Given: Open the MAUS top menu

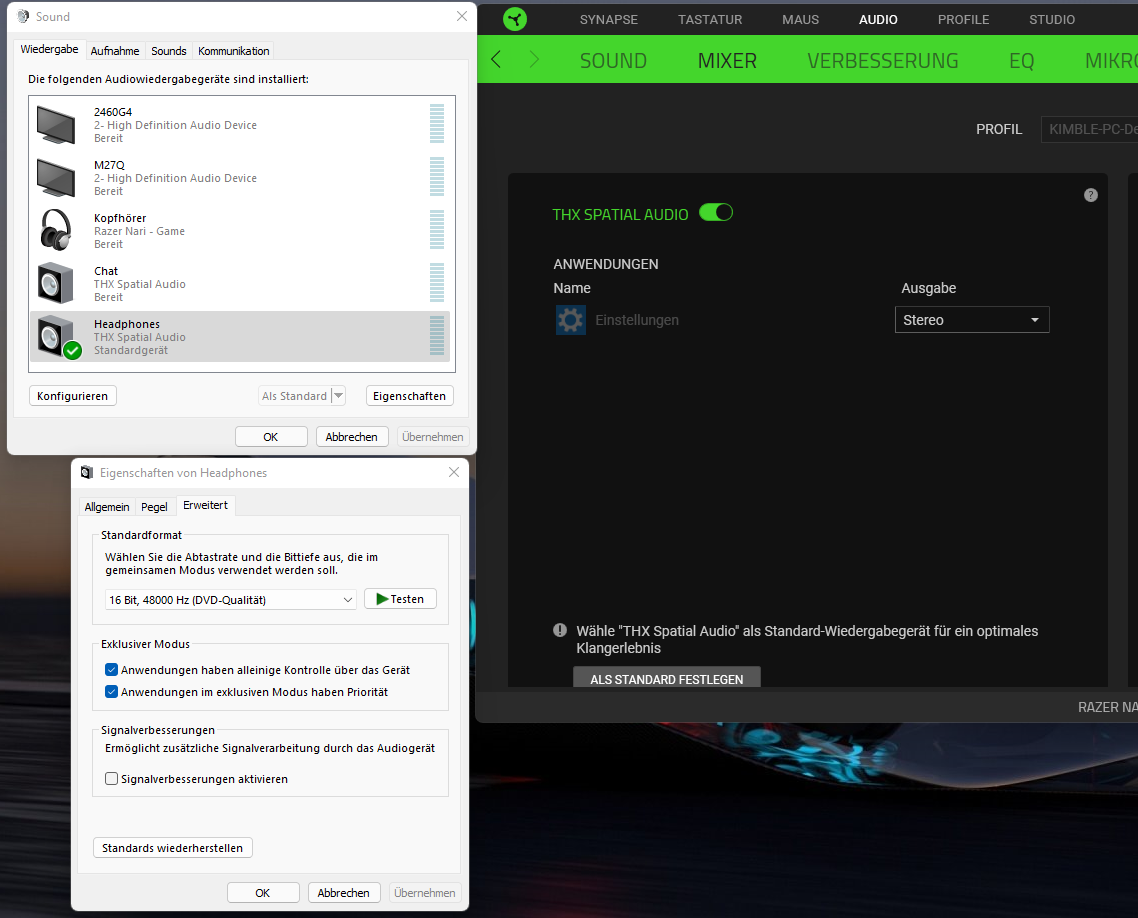Looking at the screenshot, I should [x=801, y=20].
